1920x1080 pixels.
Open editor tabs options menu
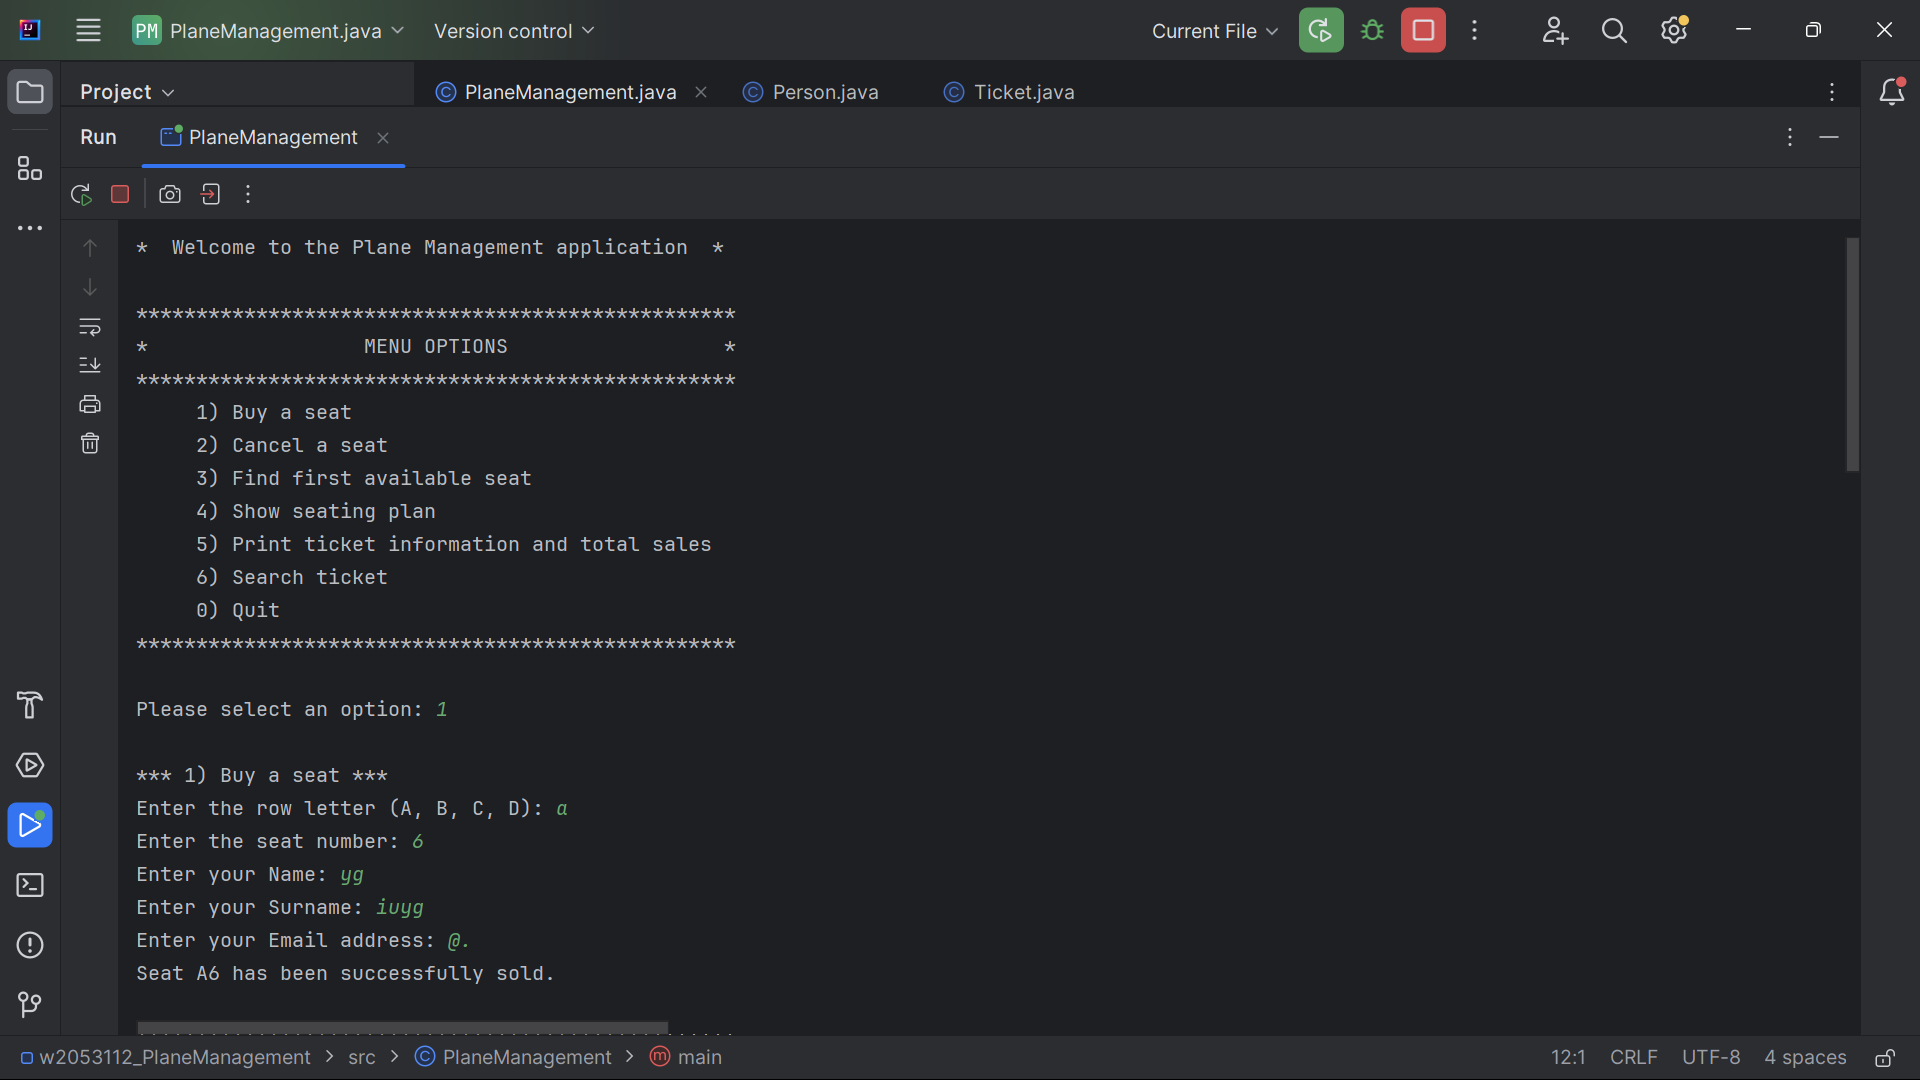click(x=1832, y=92)
